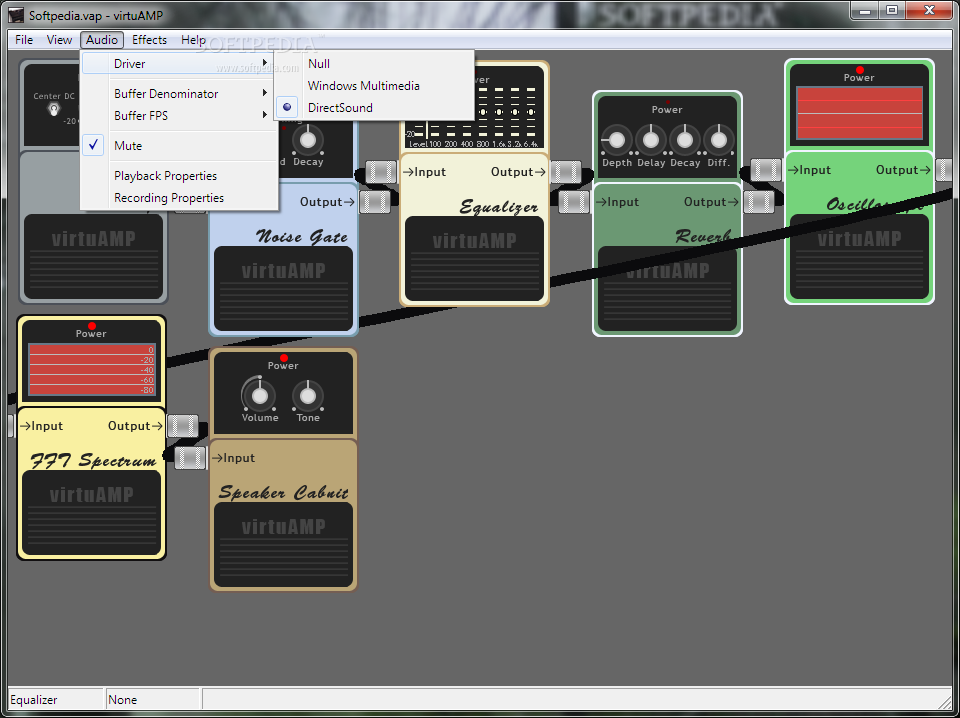Click the Equalizer output jack plug
960x718 pixels.
pyautogui.click(x=566, y=172)
